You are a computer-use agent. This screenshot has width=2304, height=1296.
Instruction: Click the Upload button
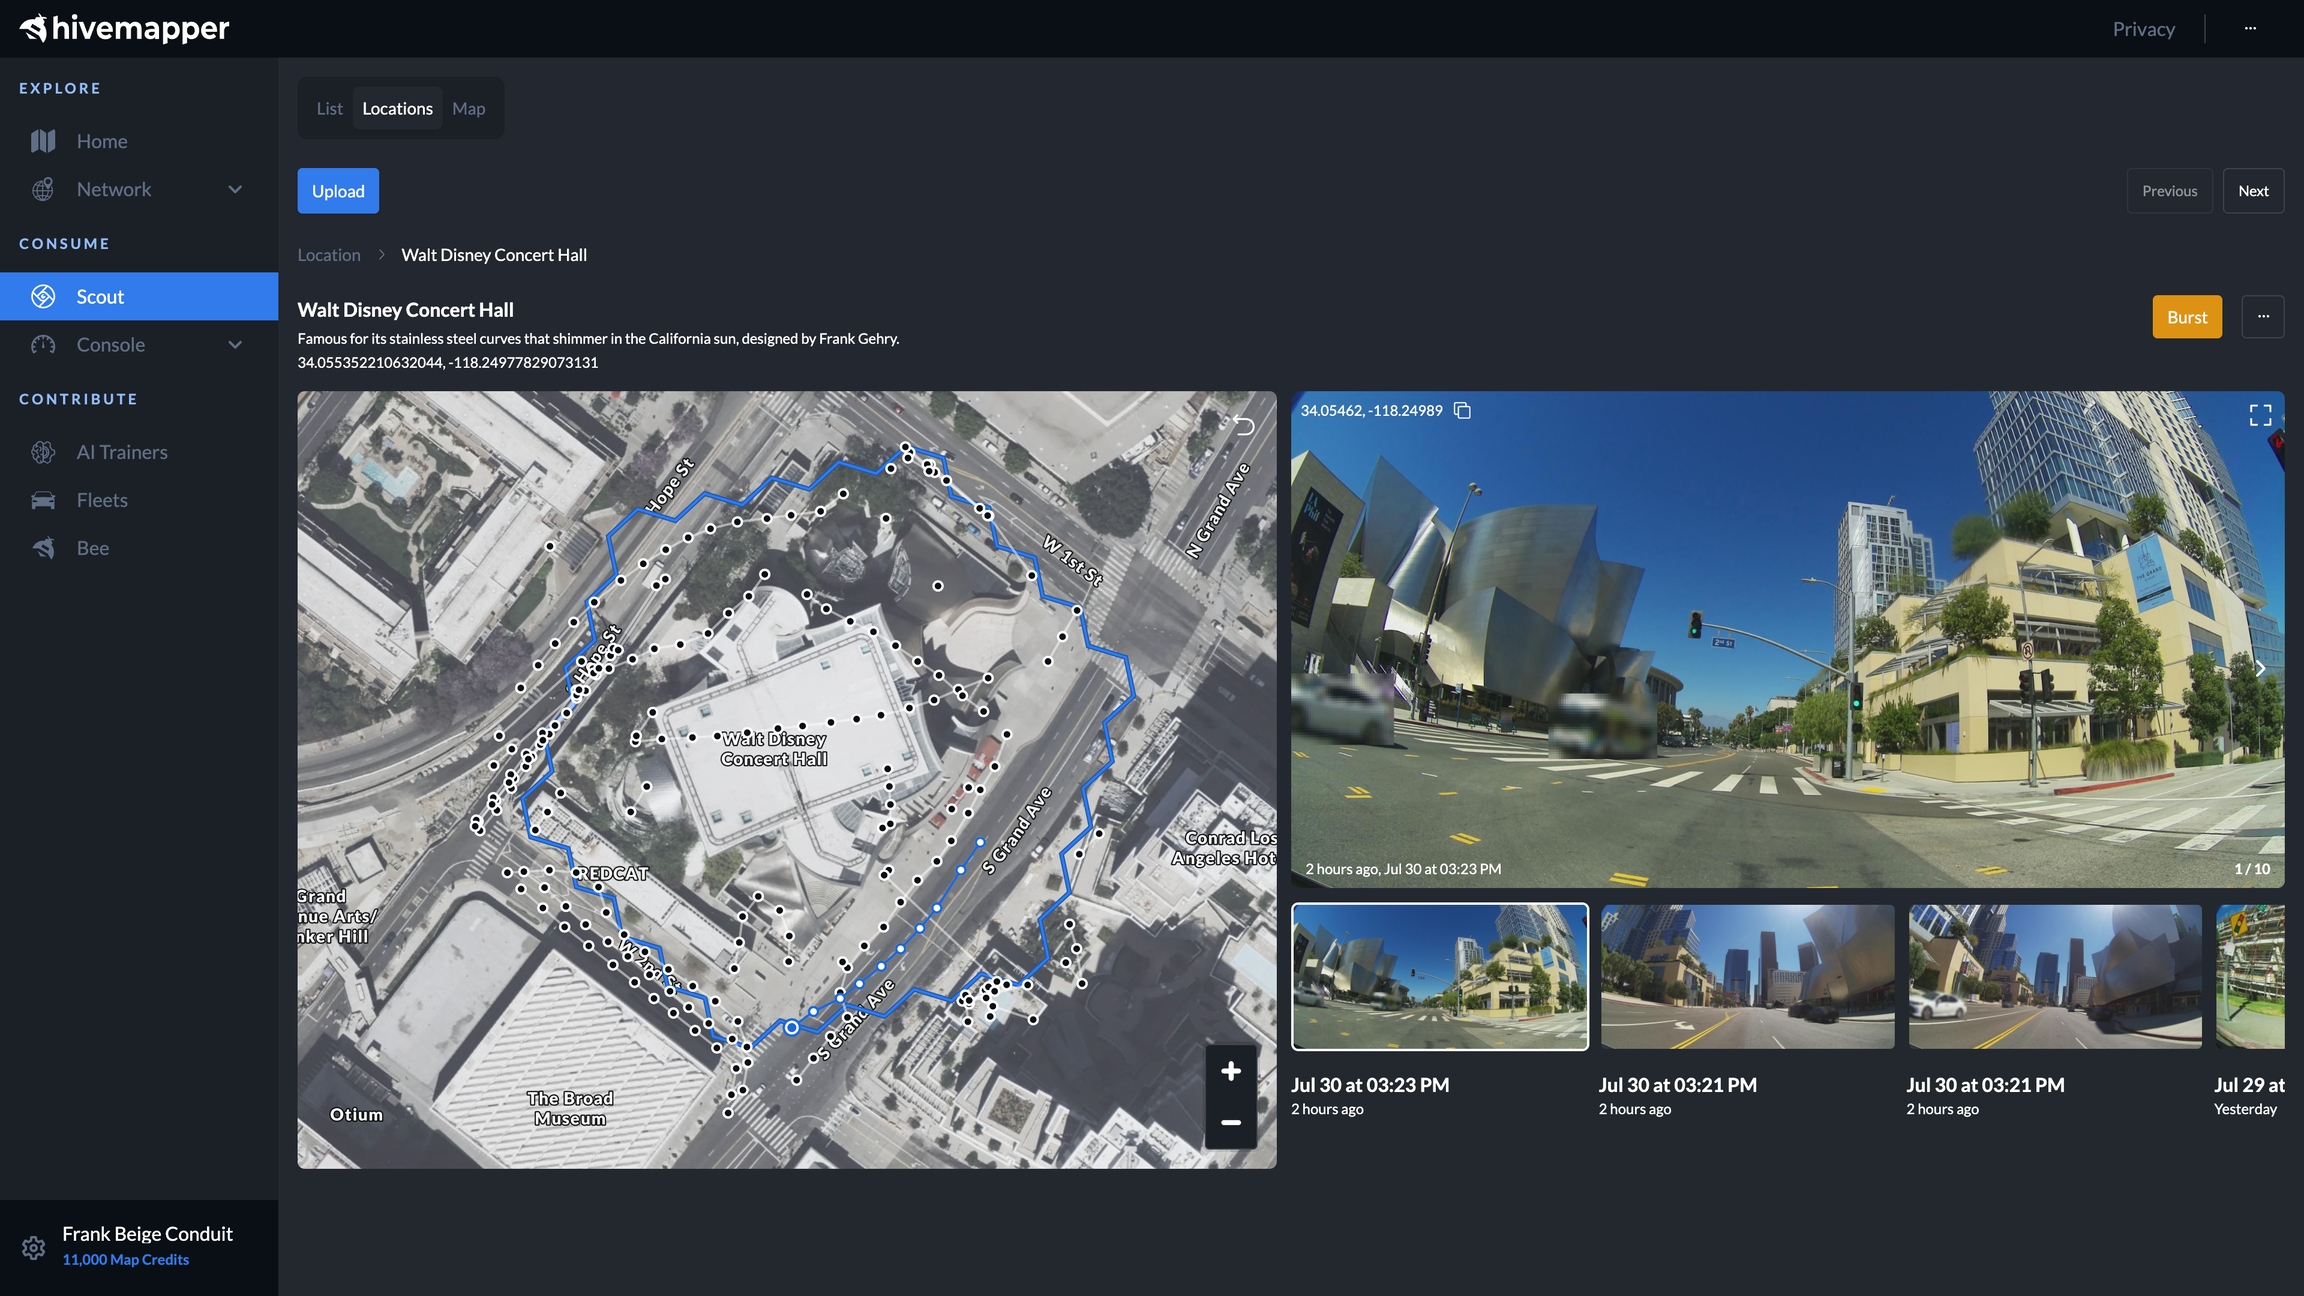coord(338,191)
